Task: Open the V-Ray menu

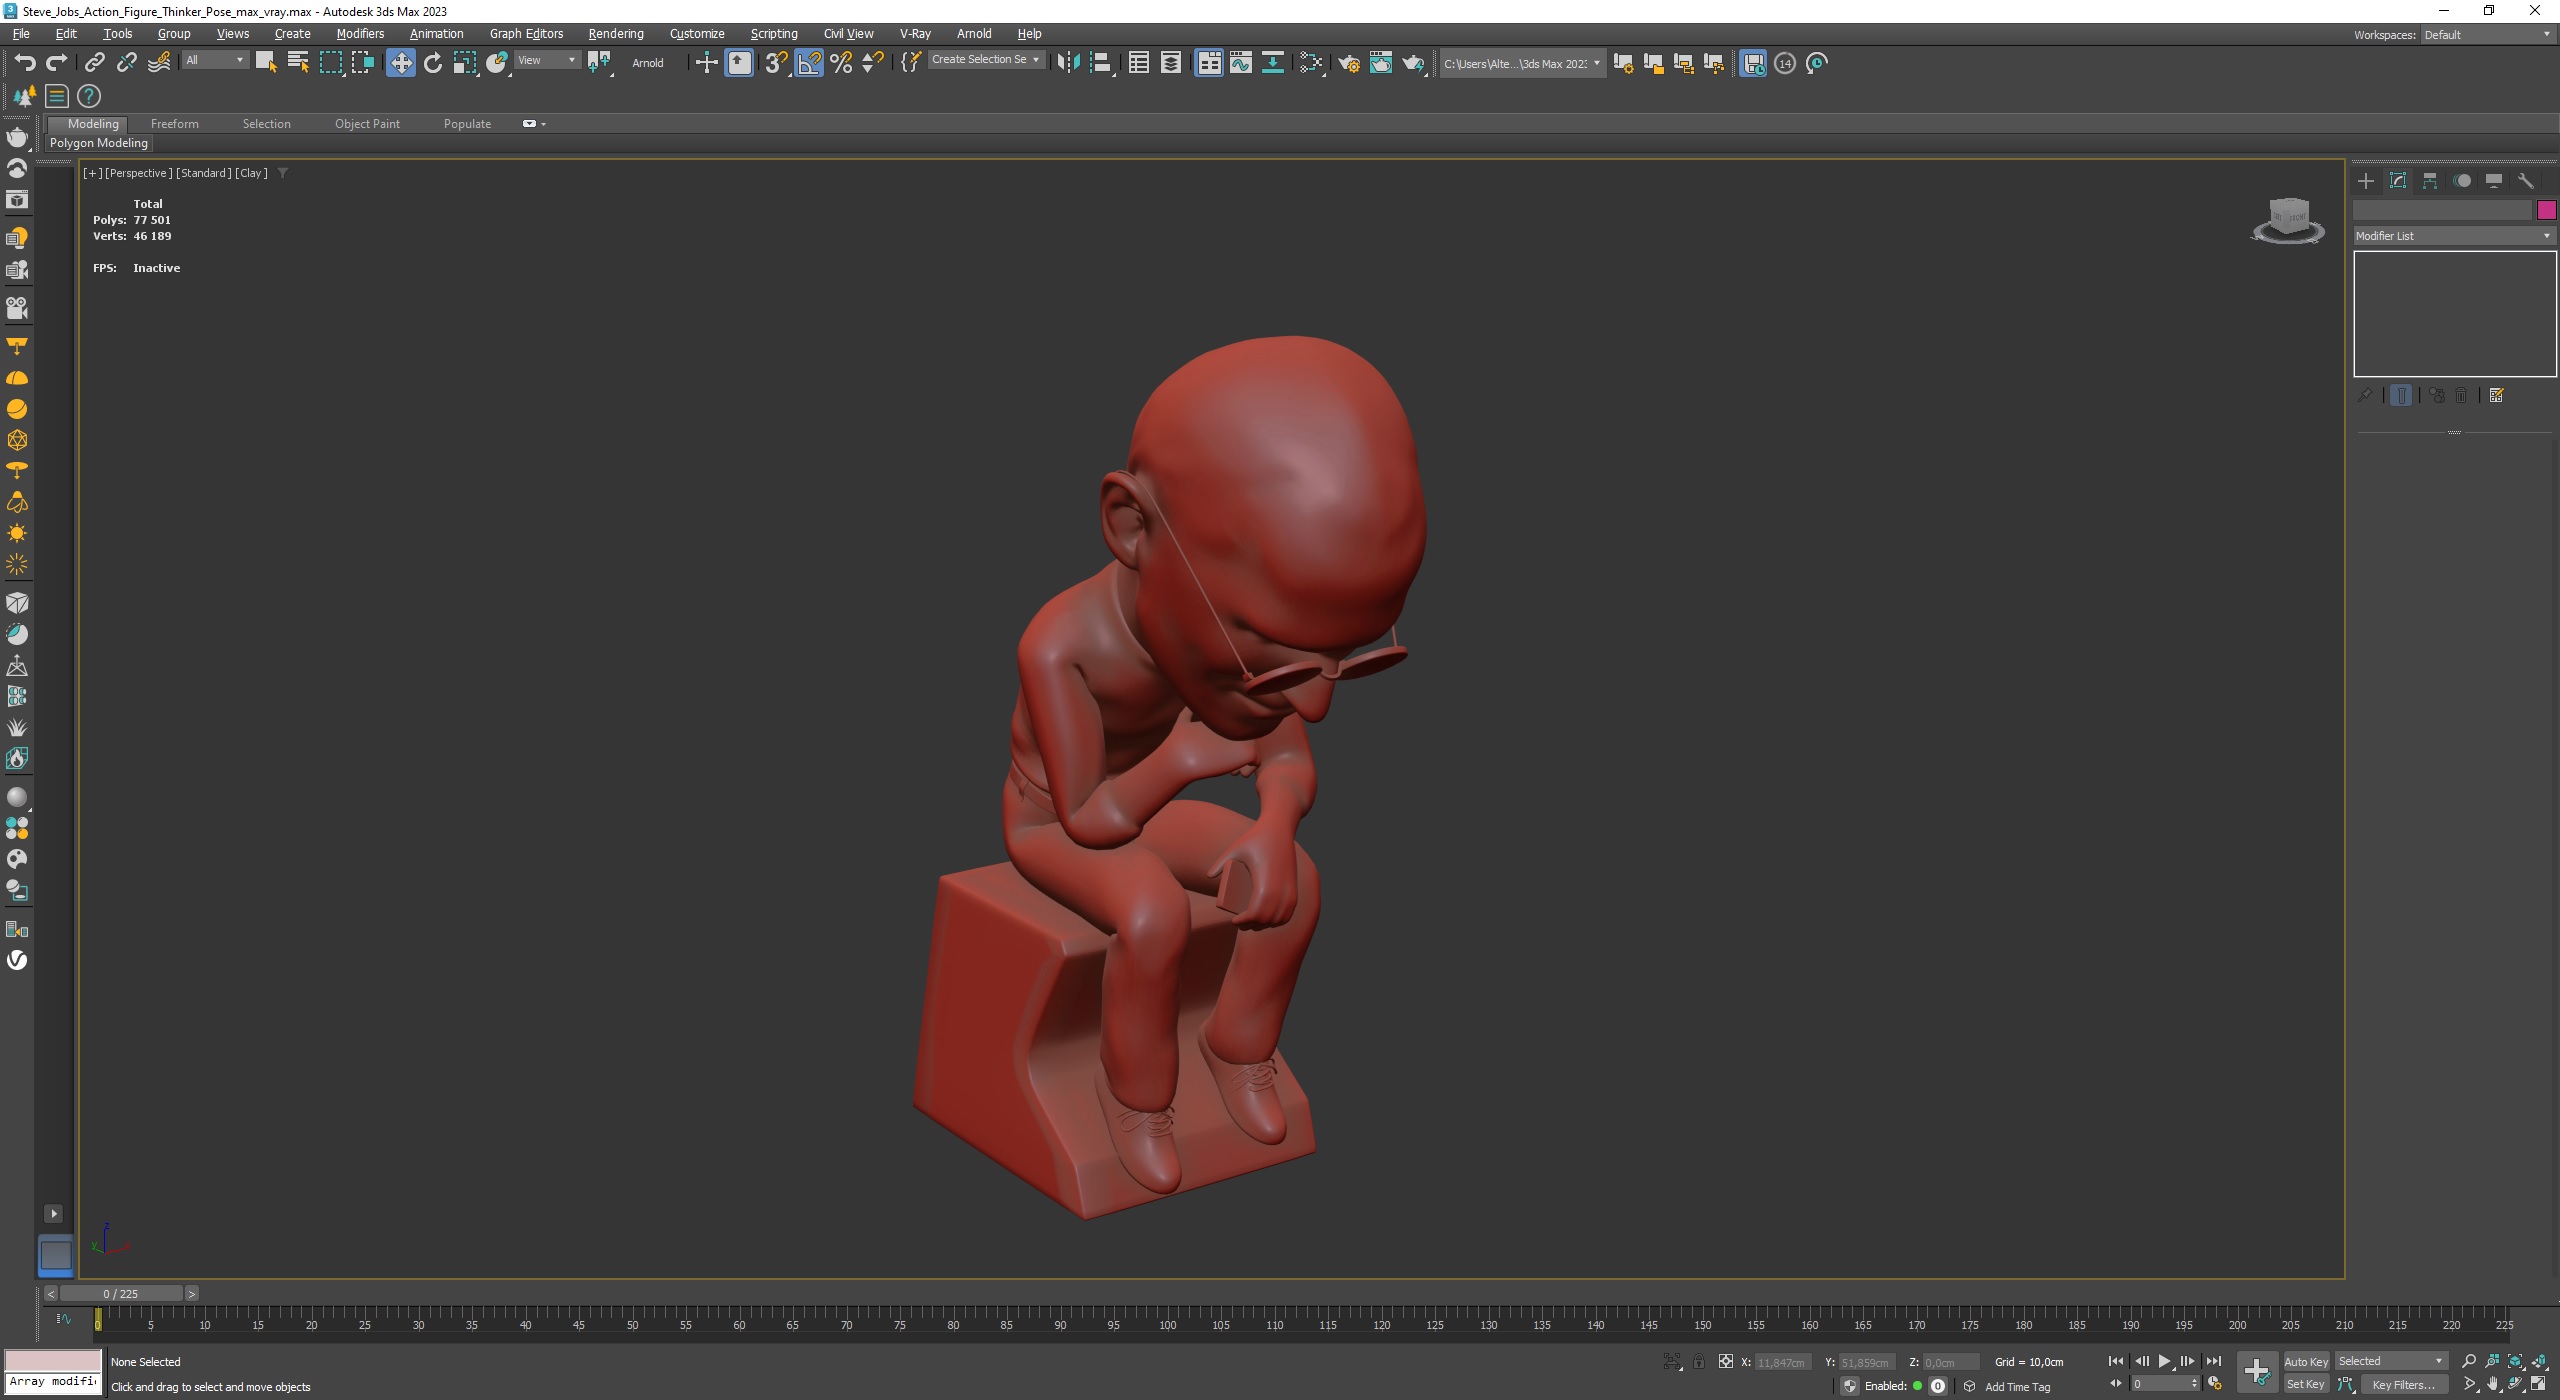Action: pos(915,34)
